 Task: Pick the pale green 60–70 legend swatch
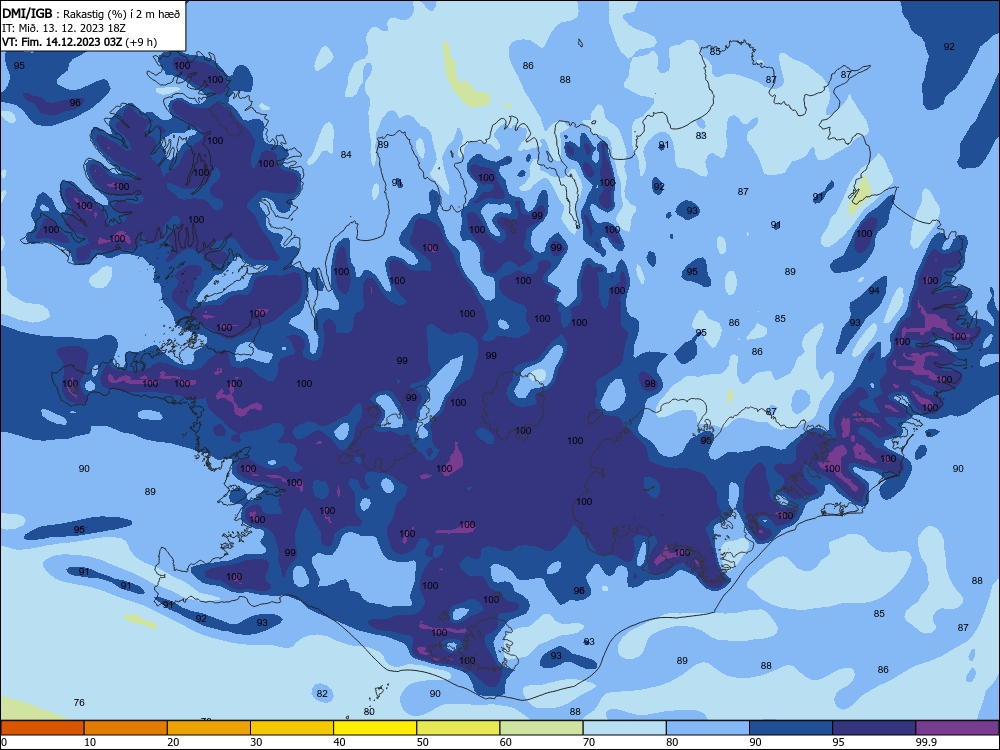[541, 728]
